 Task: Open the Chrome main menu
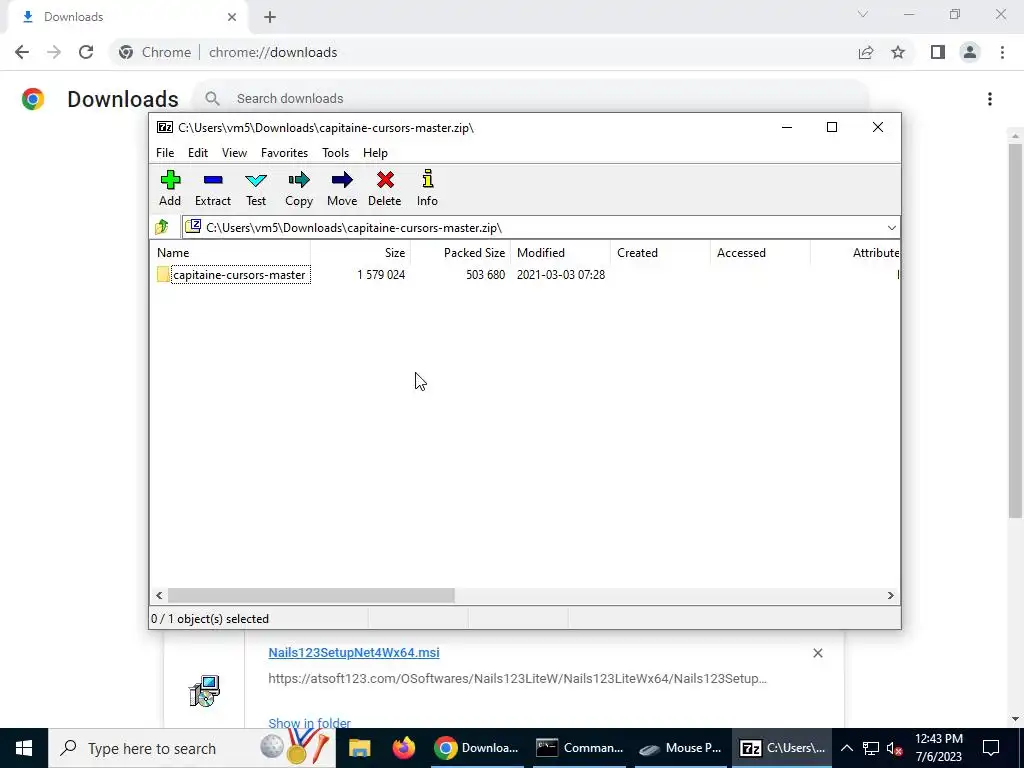click(x=1002, y=52)
